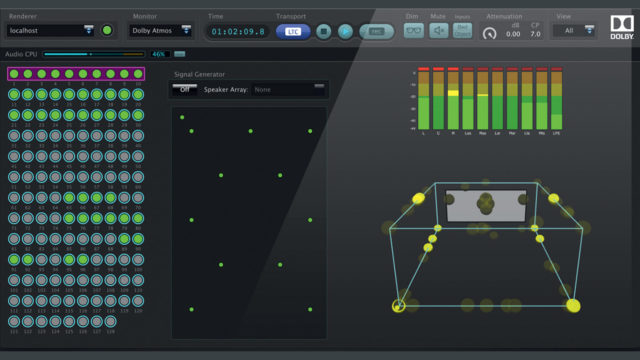Viewport: 640px width, 360px height.
Task: Click the small button beside the Audio CPU percentage
Action: click(180, 54)
